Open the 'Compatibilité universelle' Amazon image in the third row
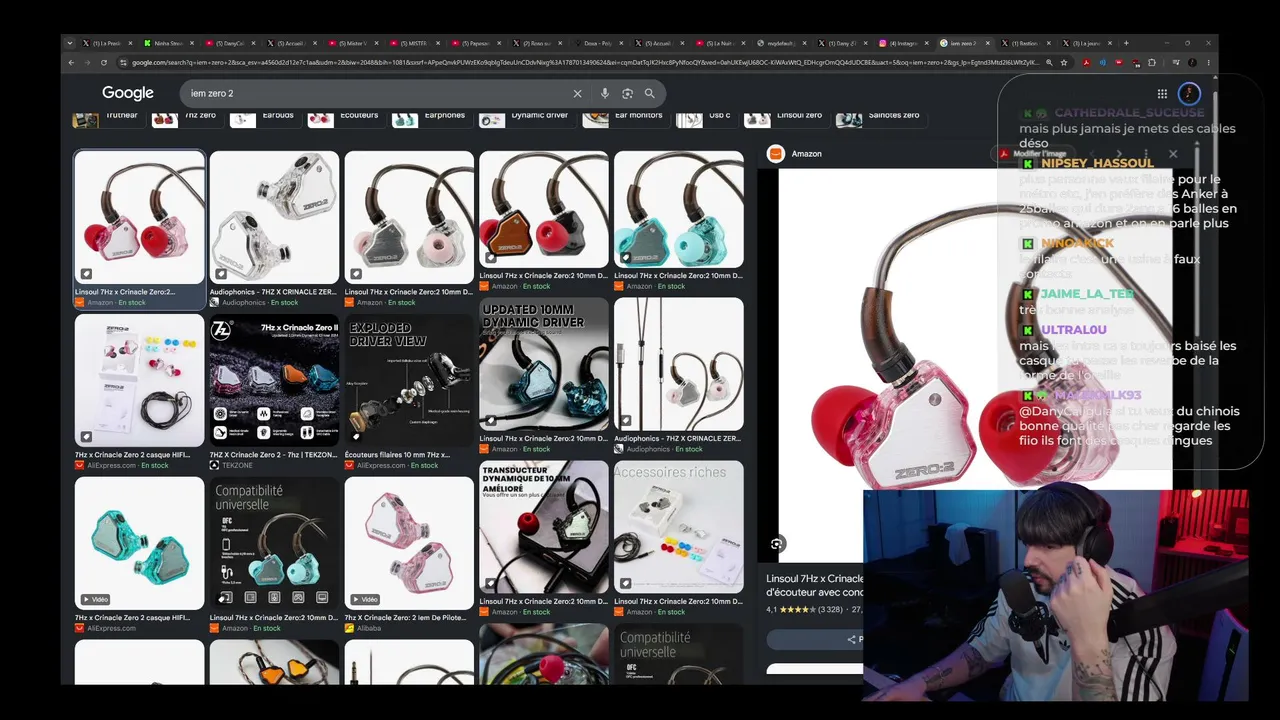Image resolution: width=1280 pixels, height=720 pixels. click(274, 543)
